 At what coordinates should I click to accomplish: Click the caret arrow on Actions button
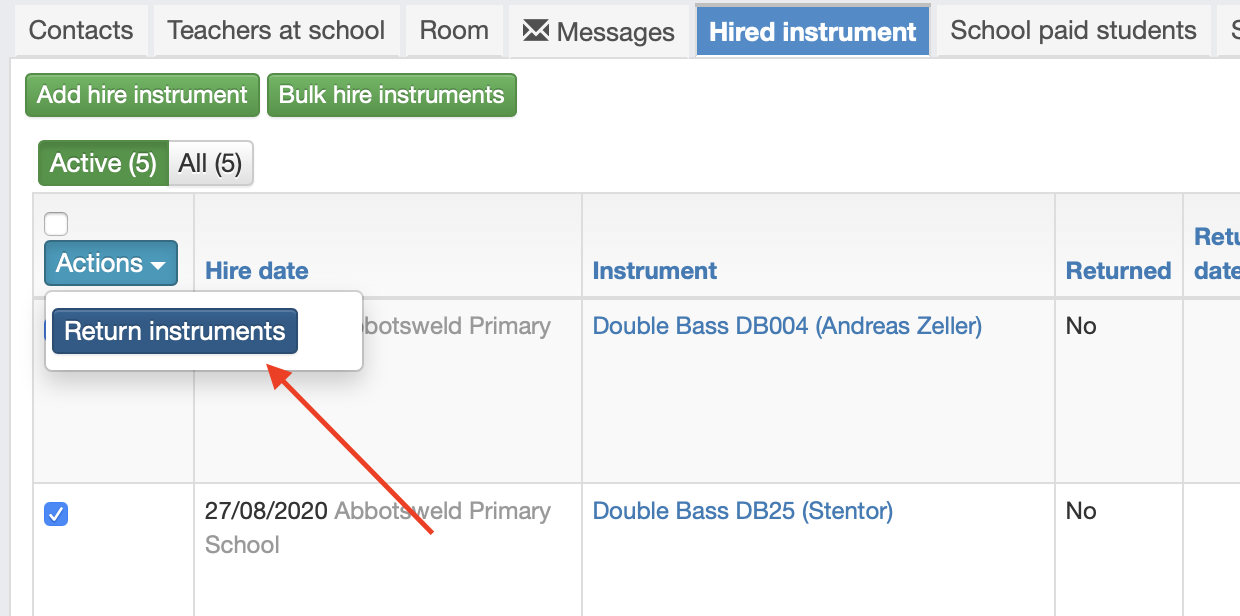158,265
